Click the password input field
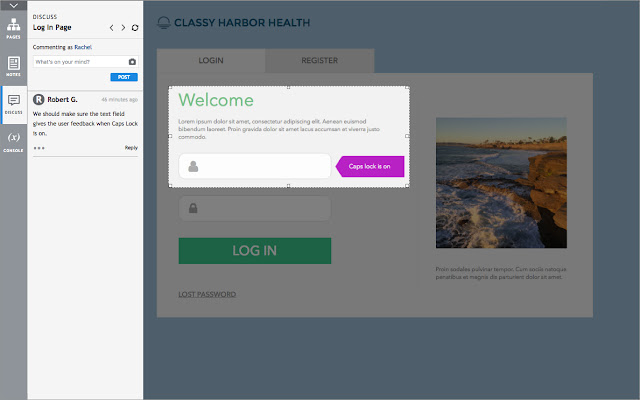This screenshot has height=400, width=640. click(x=255, y=208)
